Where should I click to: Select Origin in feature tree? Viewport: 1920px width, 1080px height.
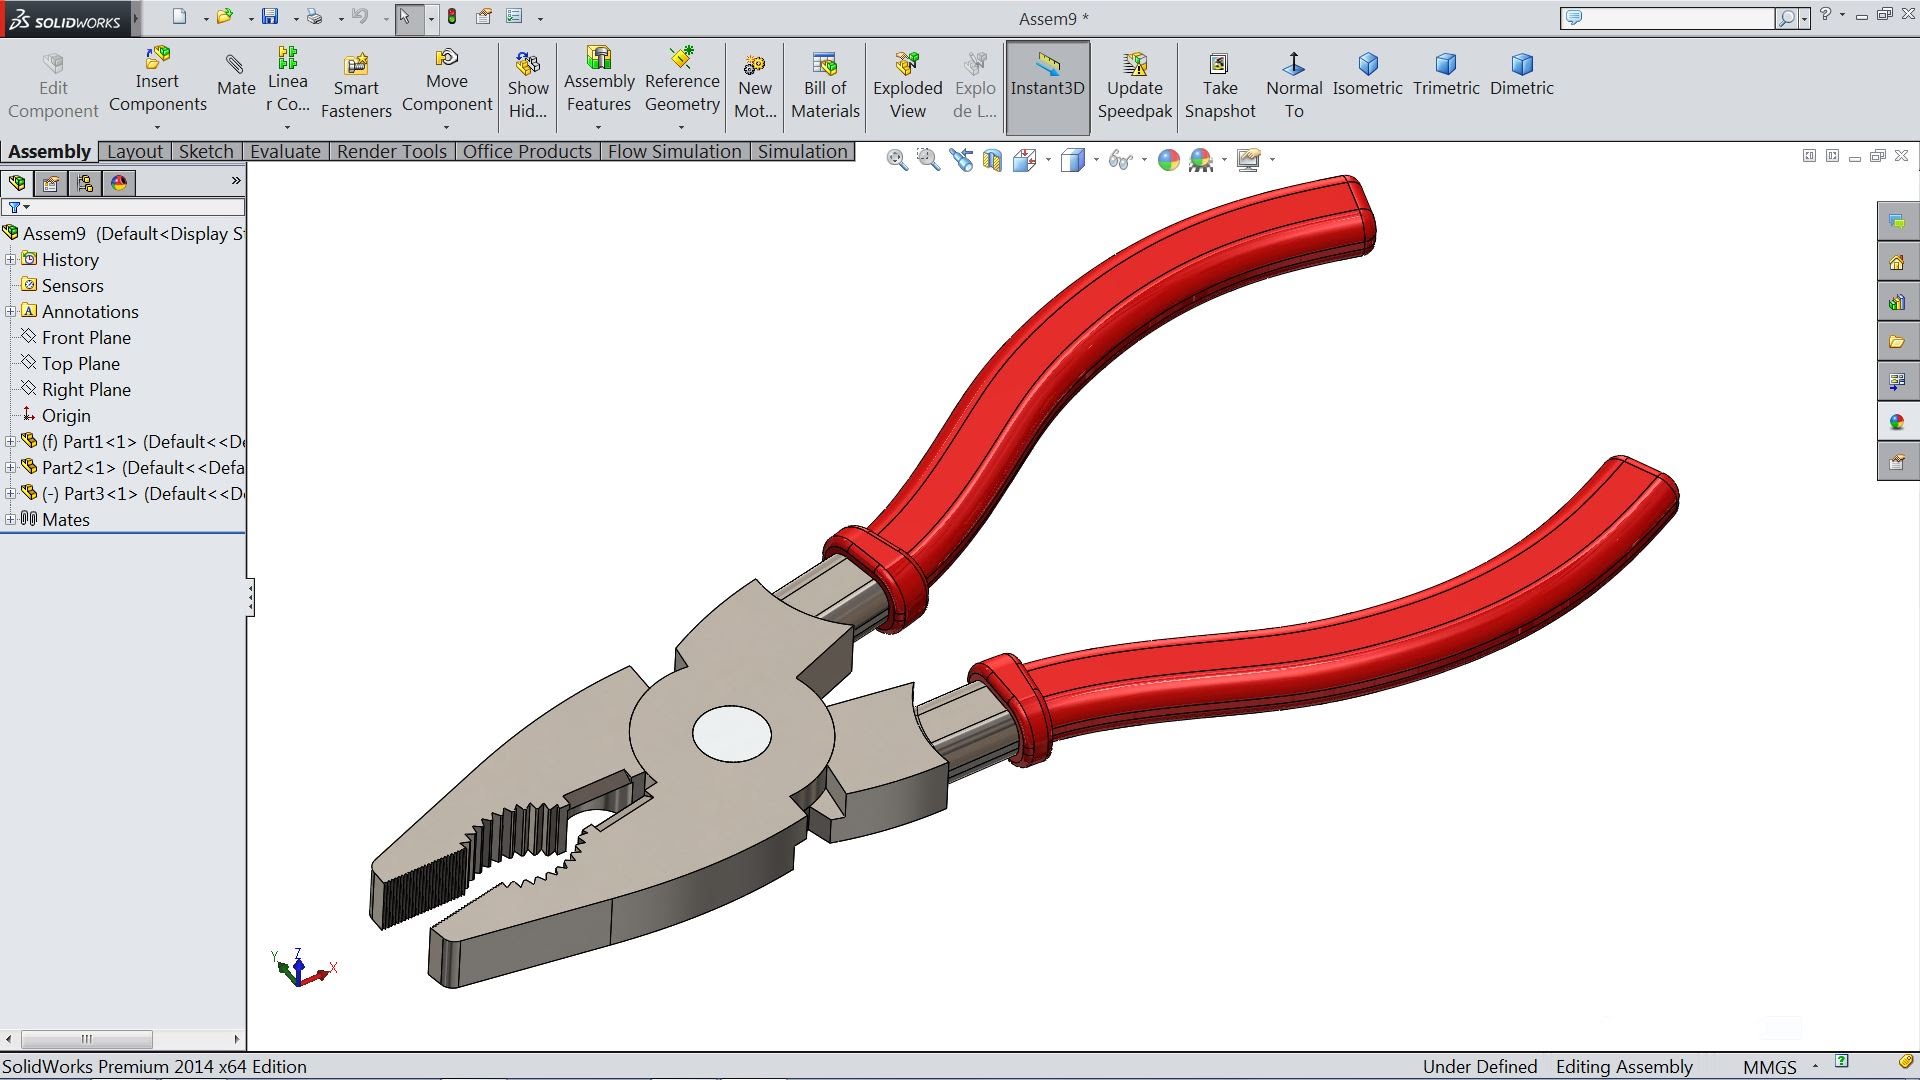66,416
